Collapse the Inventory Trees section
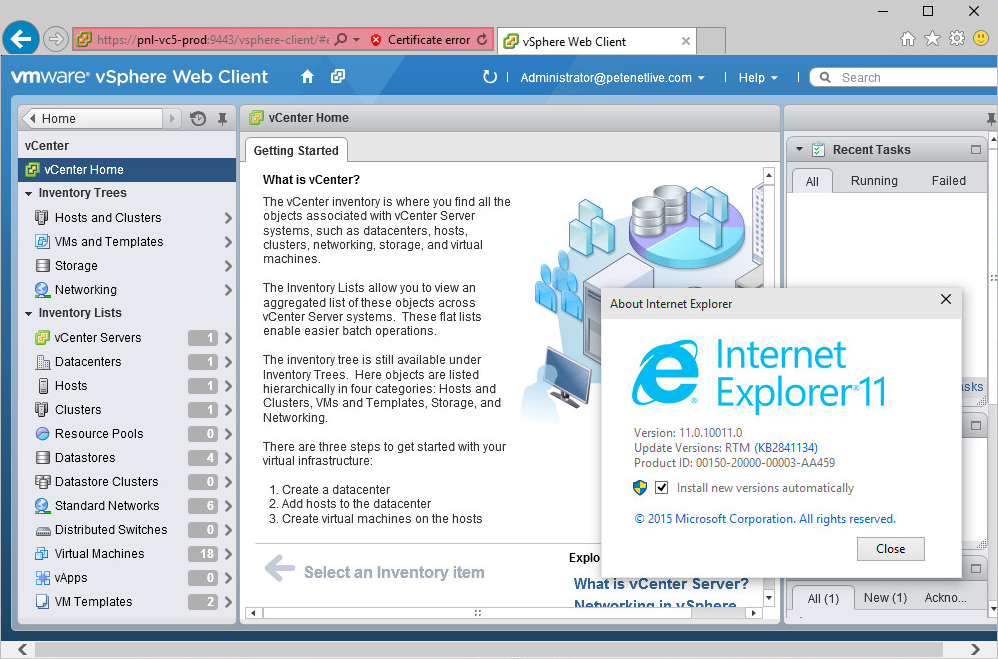The width and height of the screenshot is (998, 659). 29,193
